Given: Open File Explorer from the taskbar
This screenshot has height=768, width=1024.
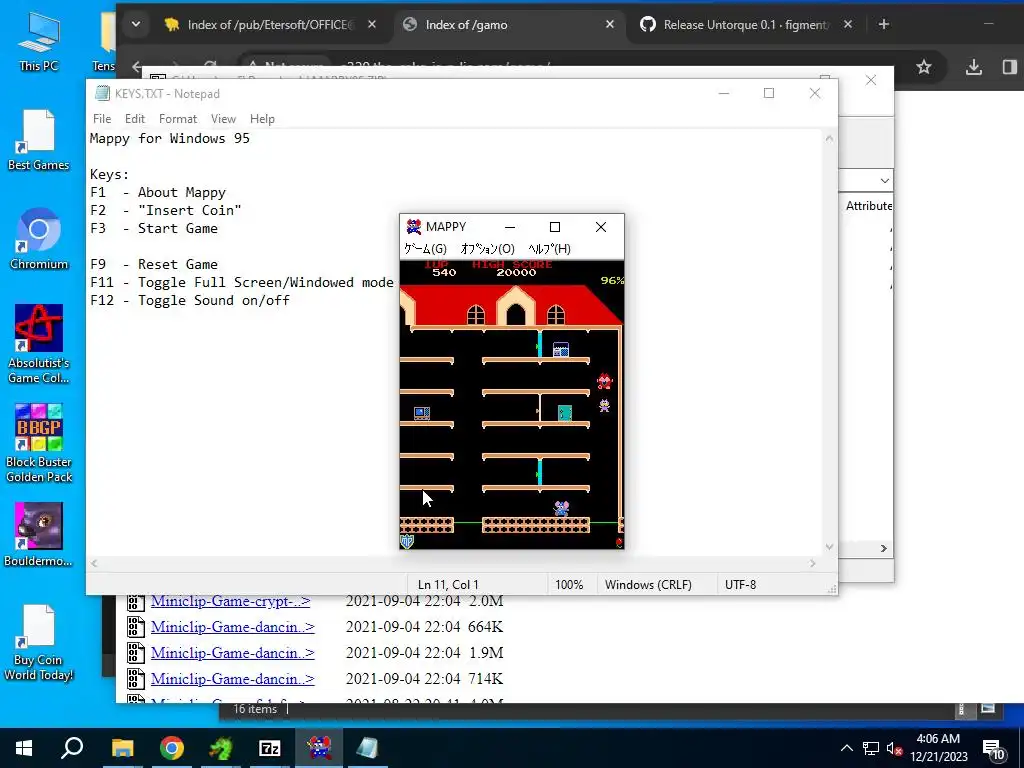Looking at the screenshot, I should [122, 748].
